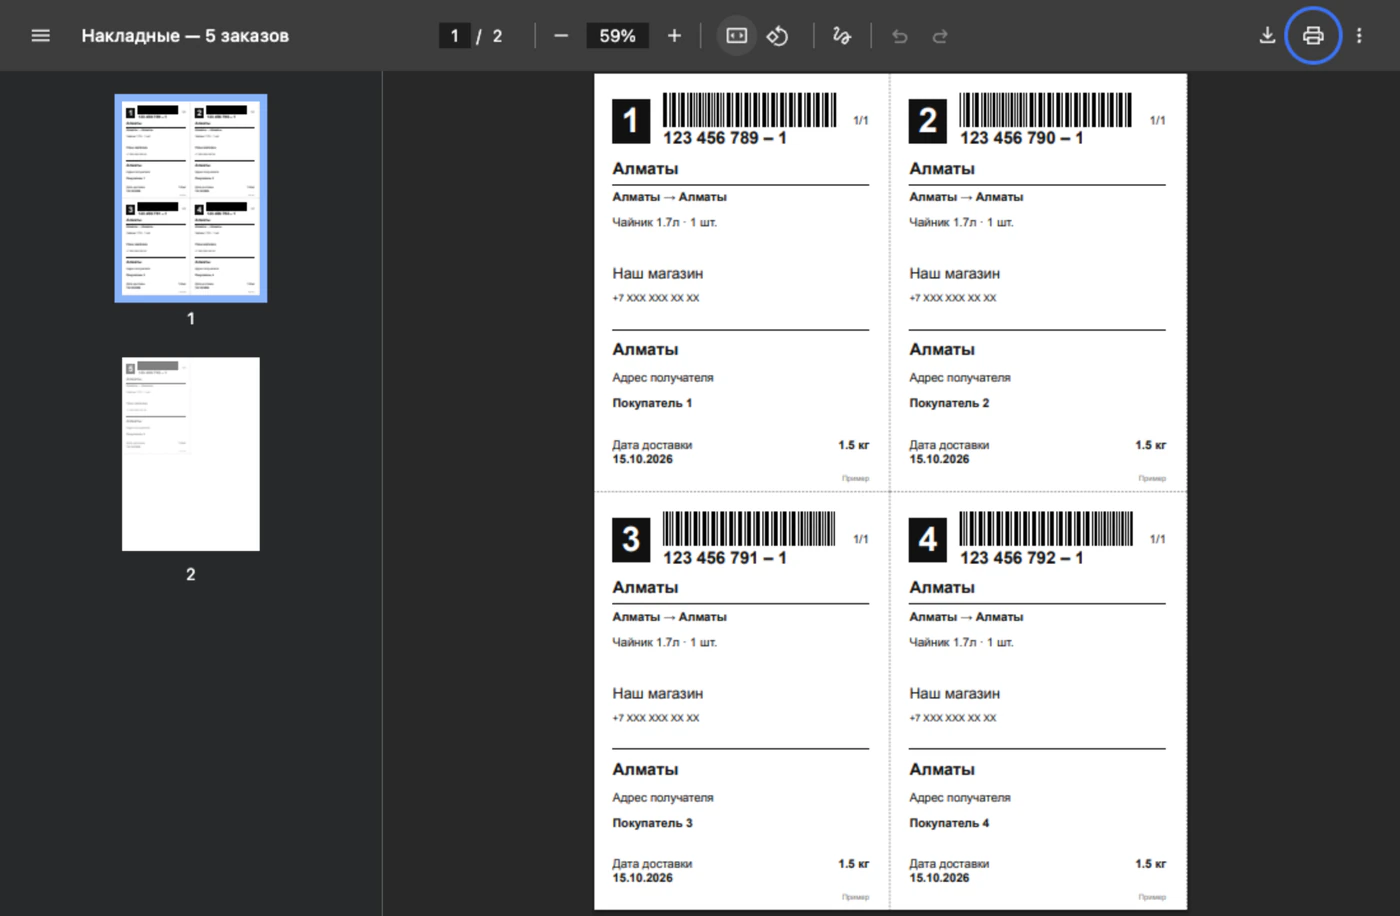The image size is (1400, 916).
Task: Click the total pages number 2 in toolbar
Action: tap(497, 36)
